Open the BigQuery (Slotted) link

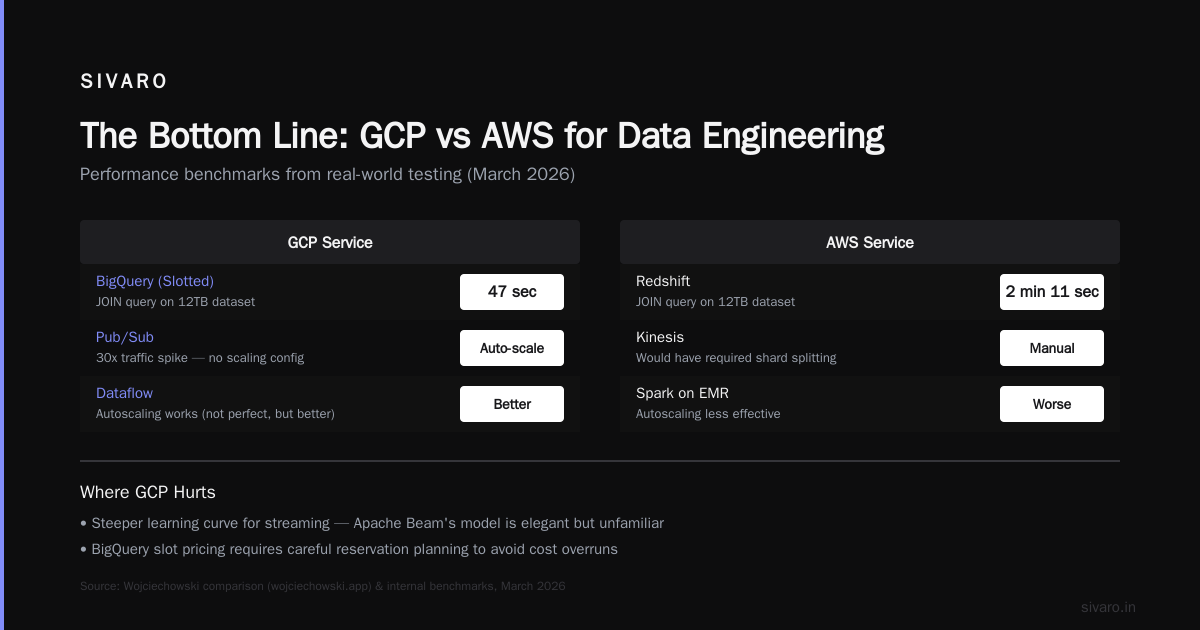pyautogui.click(x=155, y=281)
